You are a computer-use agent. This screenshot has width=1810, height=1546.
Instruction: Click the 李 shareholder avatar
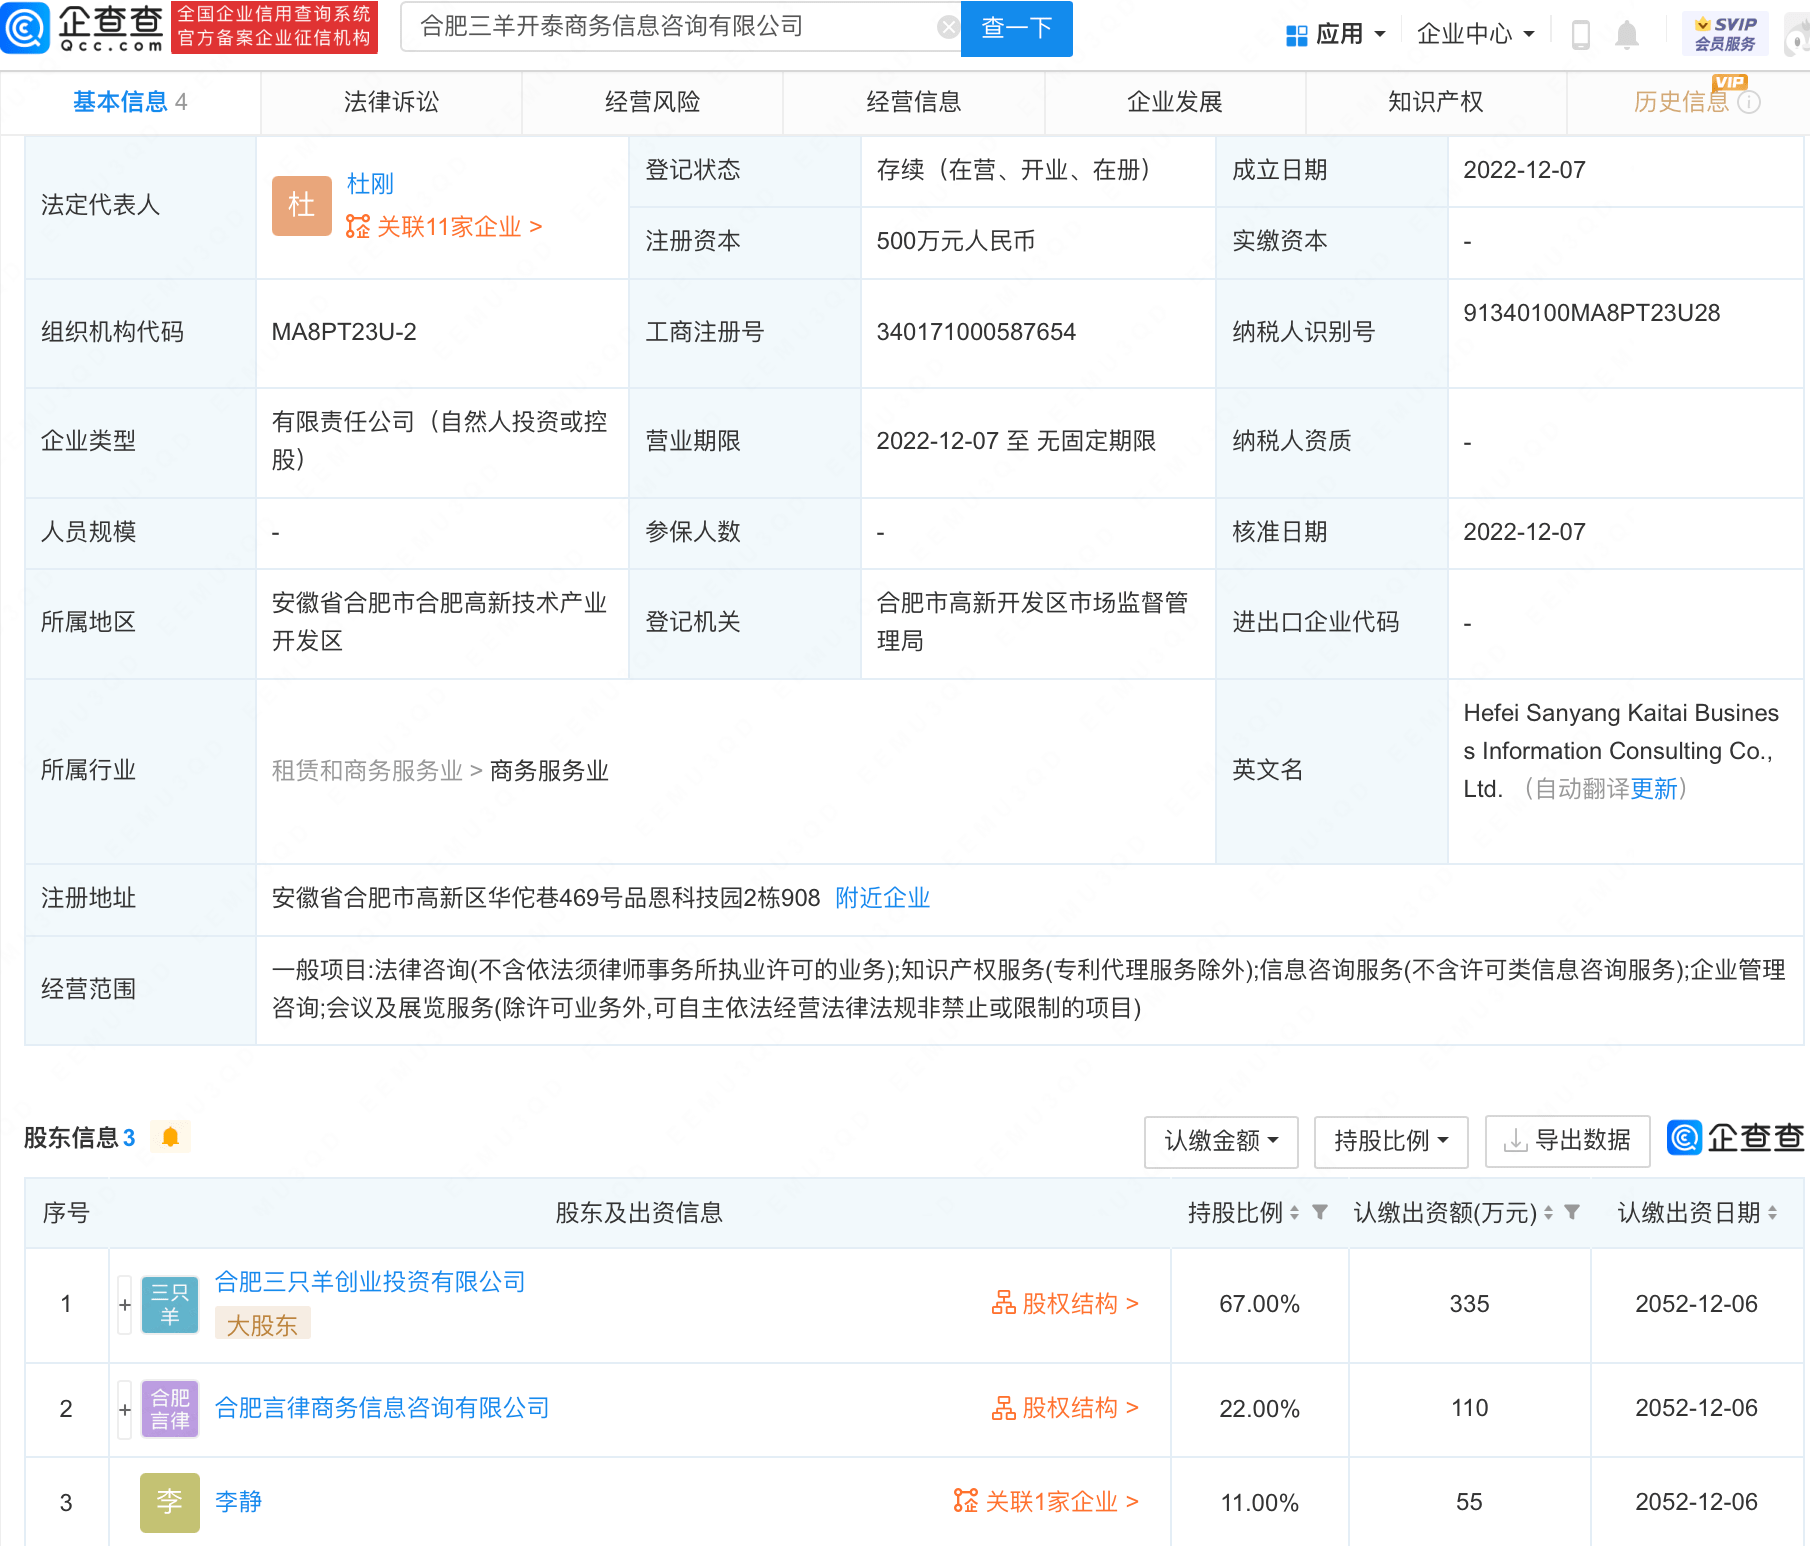[x=170, y=1502]
